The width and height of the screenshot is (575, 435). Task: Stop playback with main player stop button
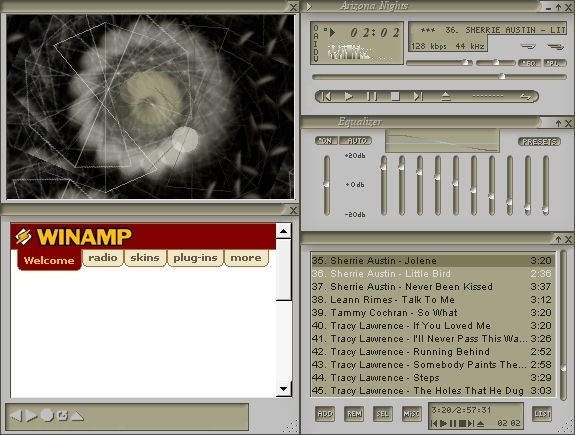[x=395, y=96]
